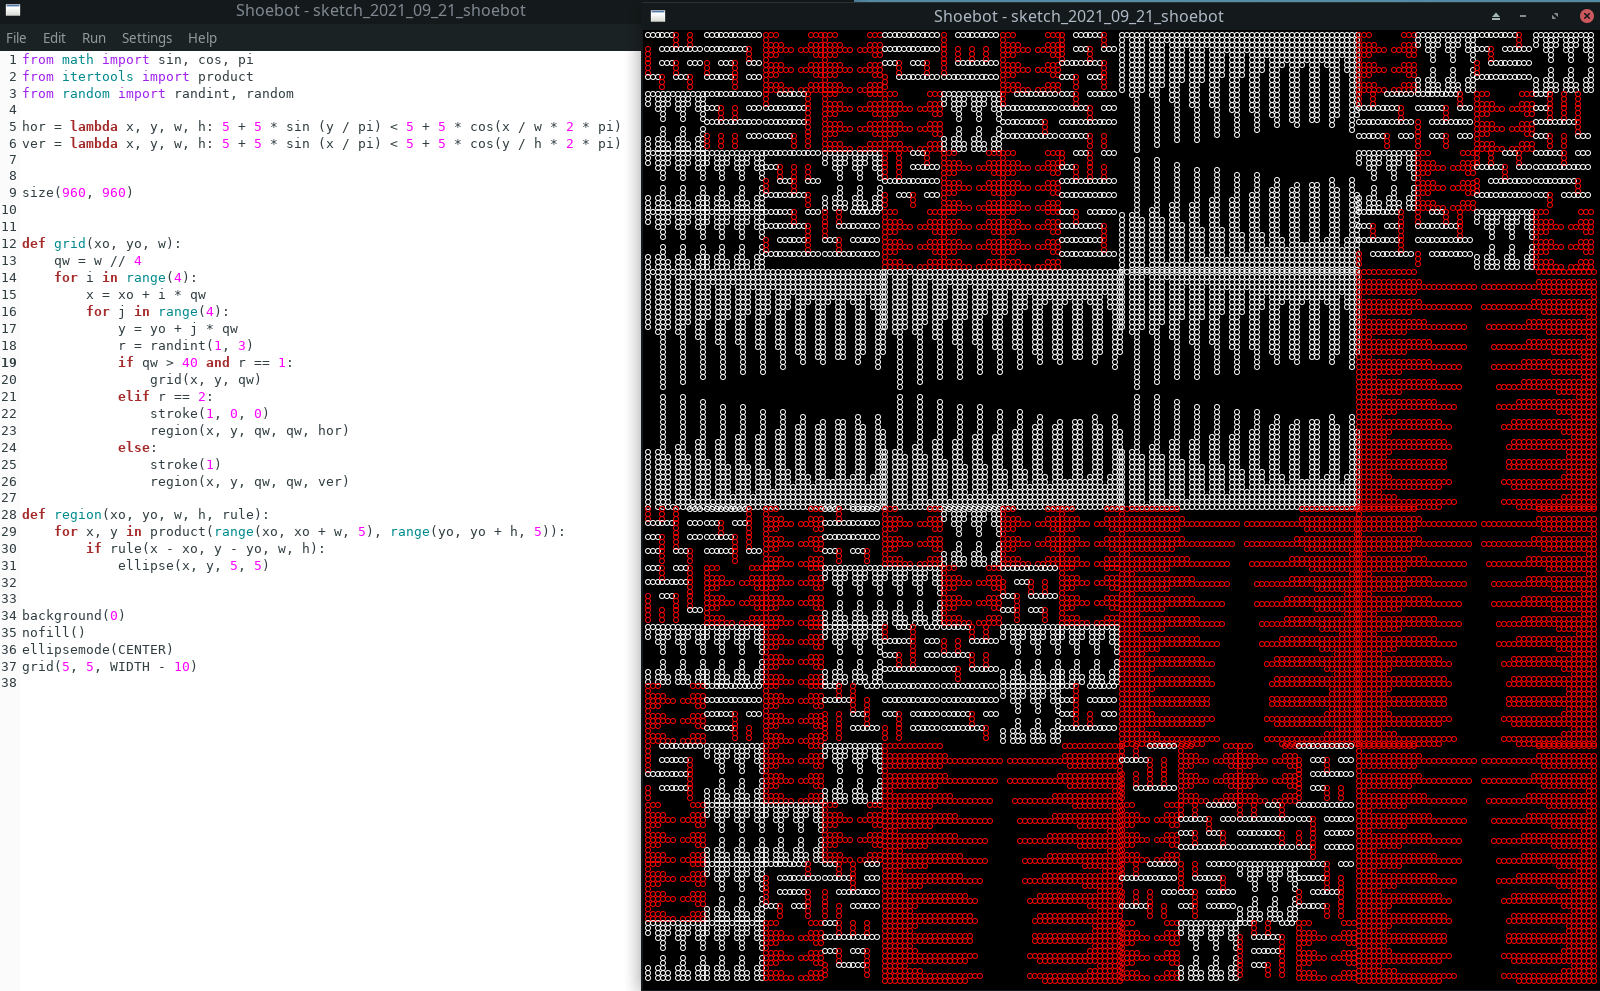Open the Edit menu
This screenshot has height=991, width=1600.
(x=54, y=38)
